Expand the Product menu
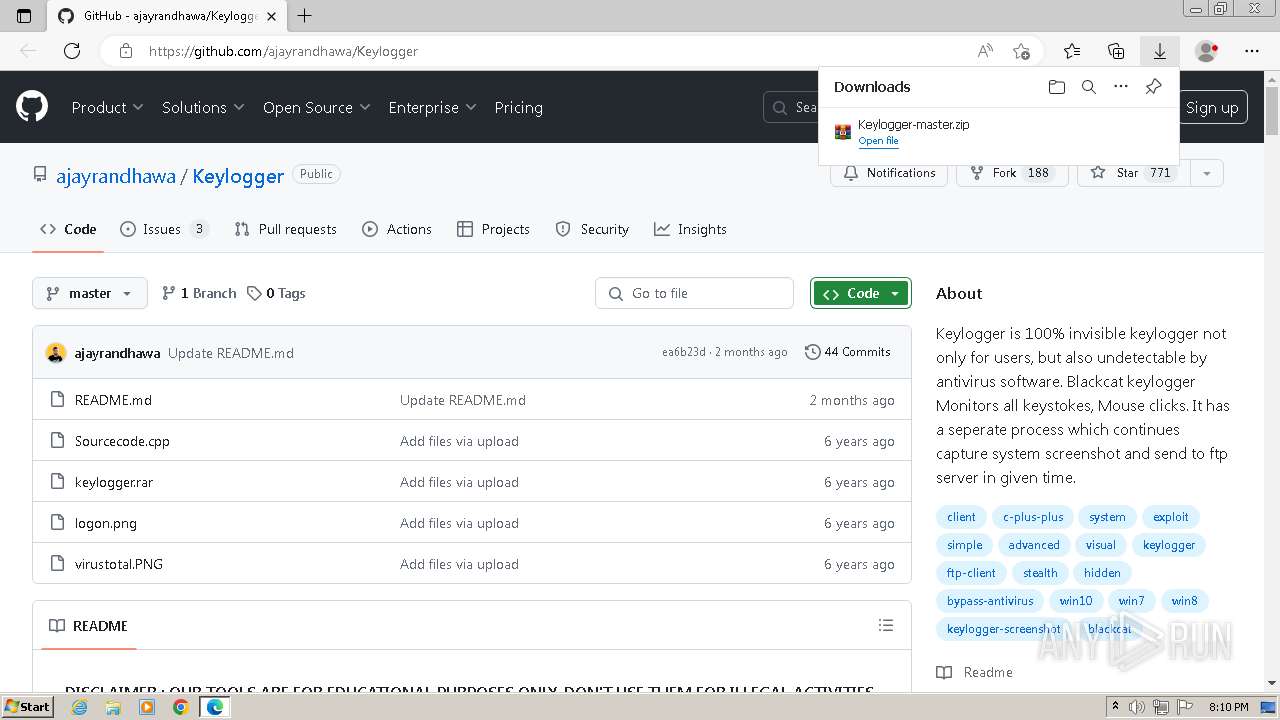 pos(107,107)
